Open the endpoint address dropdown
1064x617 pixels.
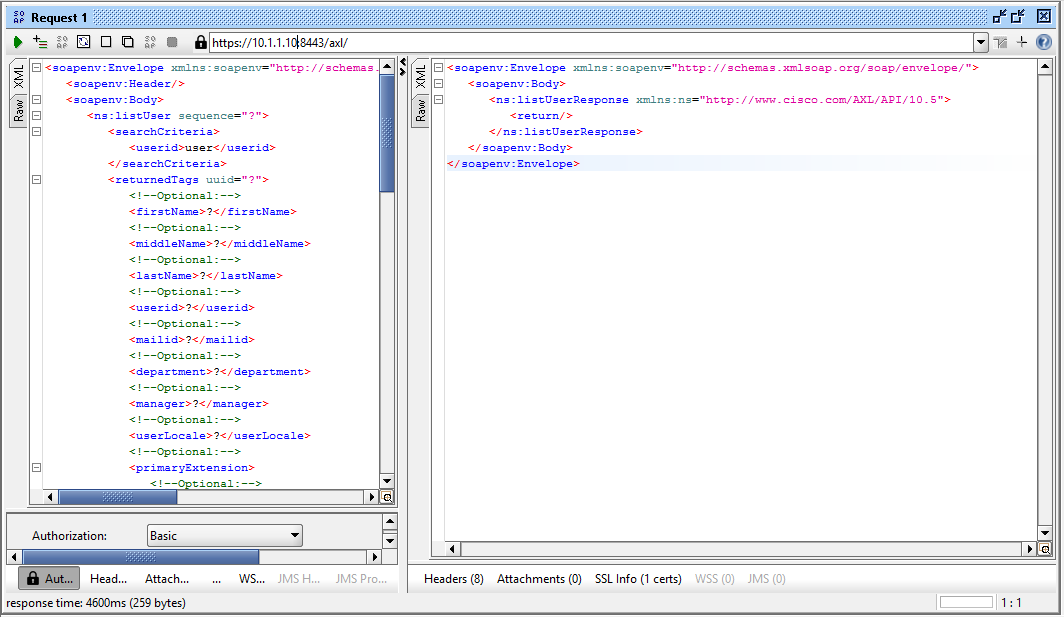[979, 41]
